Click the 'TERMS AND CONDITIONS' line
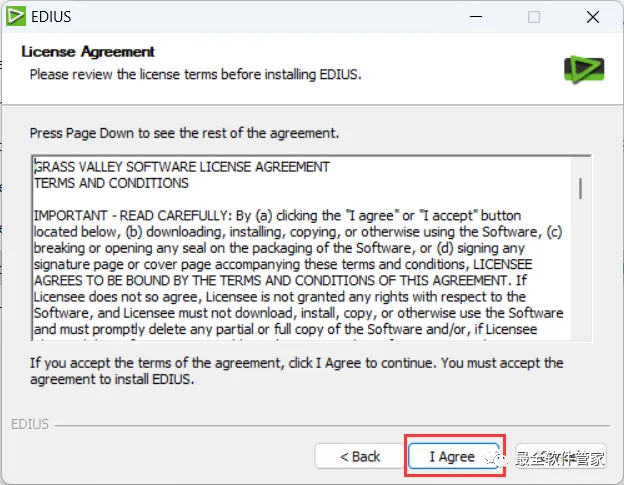The width and height of the screenshot is (624, 485). [111, 183]
